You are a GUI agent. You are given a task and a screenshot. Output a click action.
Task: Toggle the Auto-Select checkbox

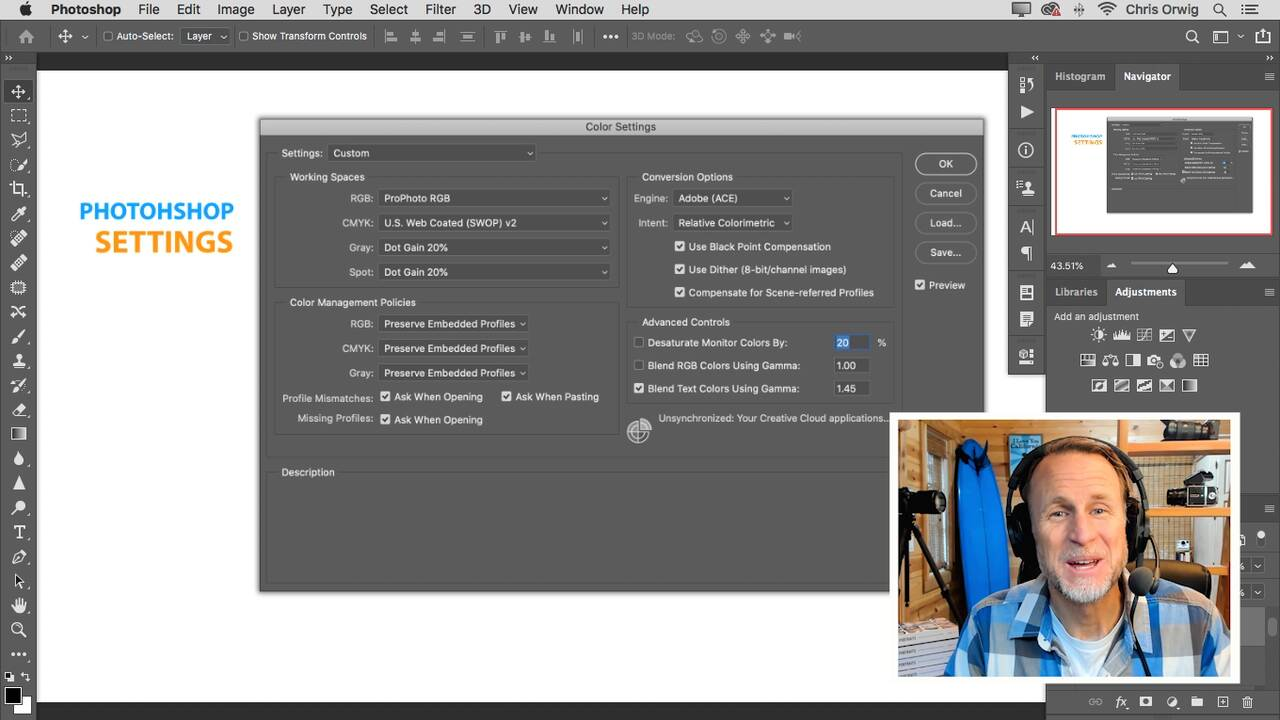pyautogui.click(x=109, y=36)
